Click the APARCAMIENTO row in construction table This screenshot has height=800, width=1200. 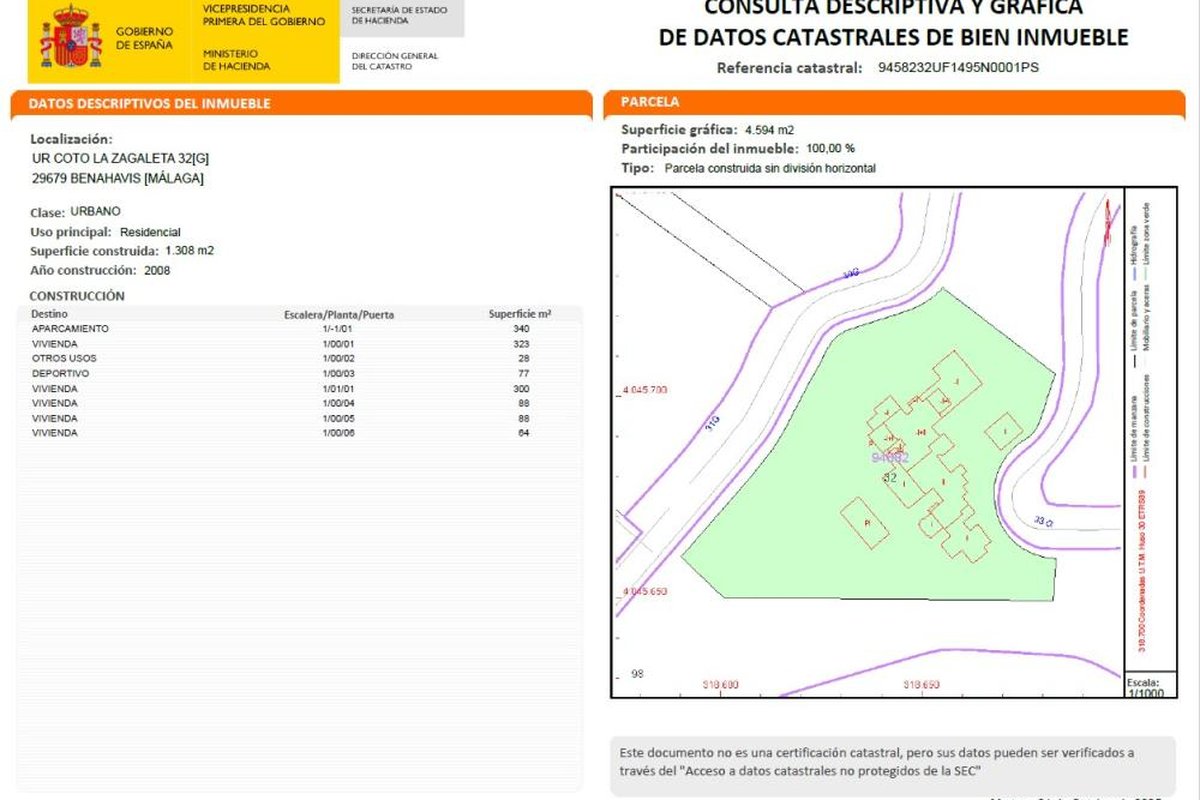pyautogui.click(x=70, y=329)
